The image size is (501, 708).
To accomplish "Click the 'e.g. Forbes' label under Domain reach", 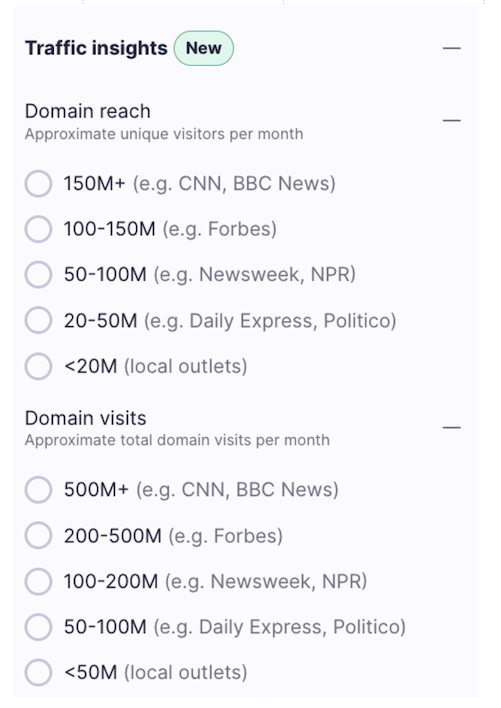I will coord(220,229).
